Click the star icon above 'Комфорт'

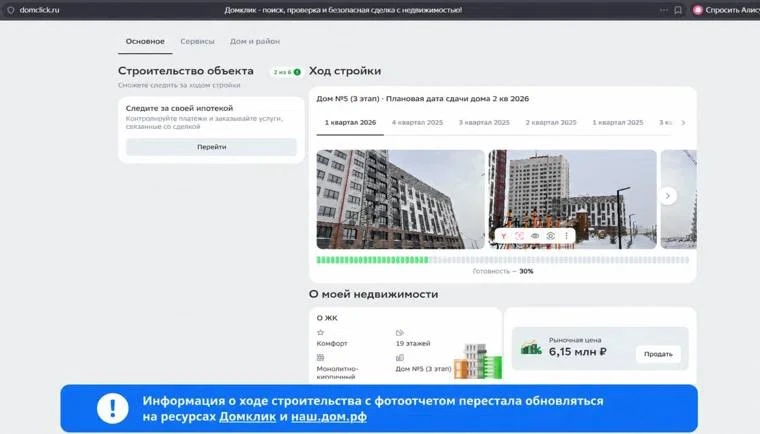coord(320,332)
